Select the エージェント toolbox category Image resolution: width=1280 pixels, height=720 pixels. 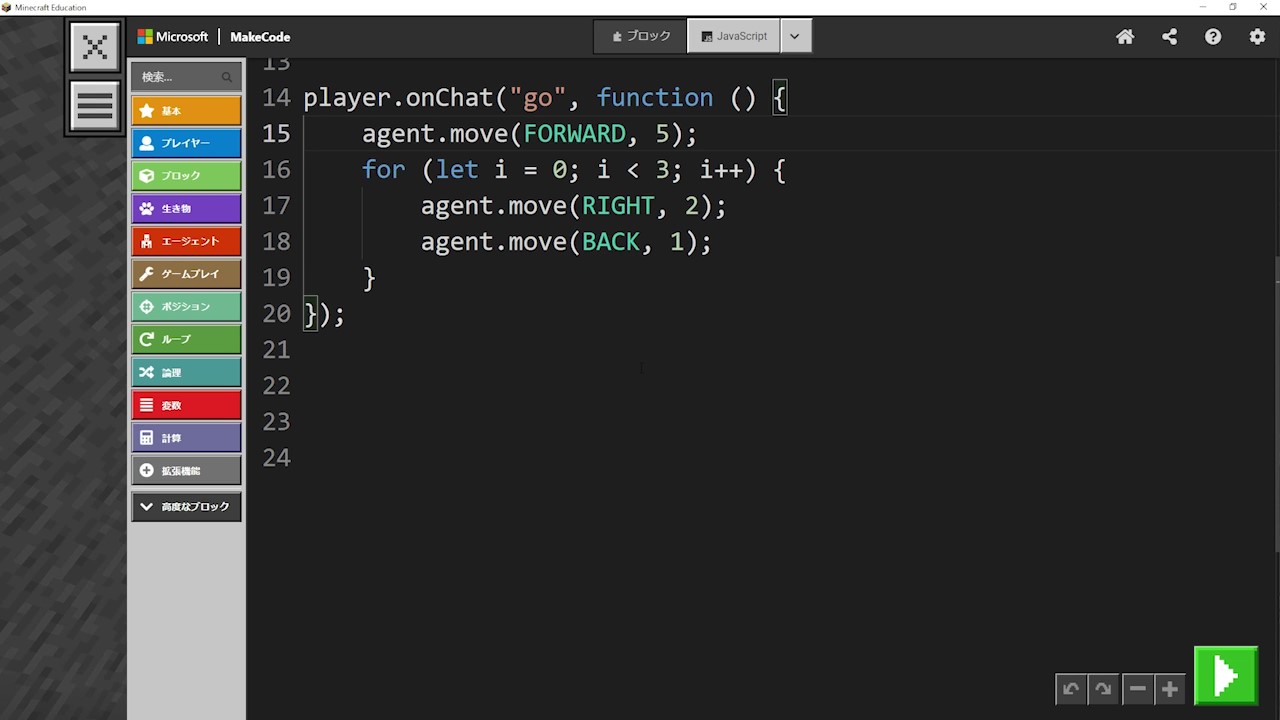[x=186, y=241]
